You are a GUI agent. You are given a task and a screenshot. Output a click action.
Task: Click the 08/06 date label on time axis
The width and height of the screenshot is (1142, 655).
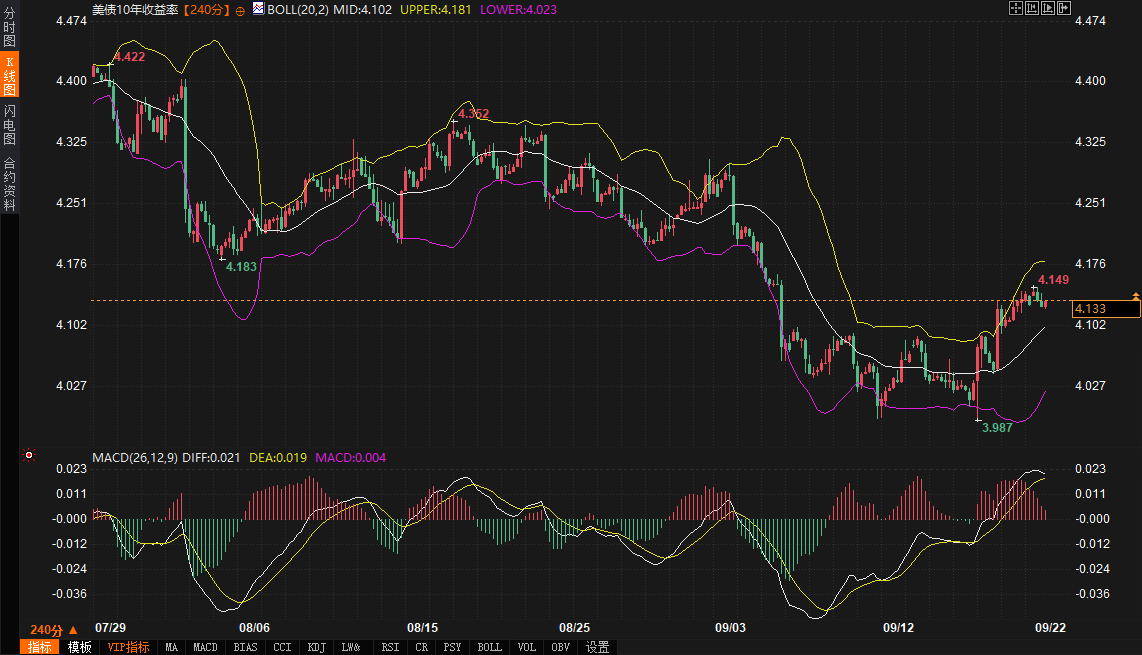click(254, 628)
